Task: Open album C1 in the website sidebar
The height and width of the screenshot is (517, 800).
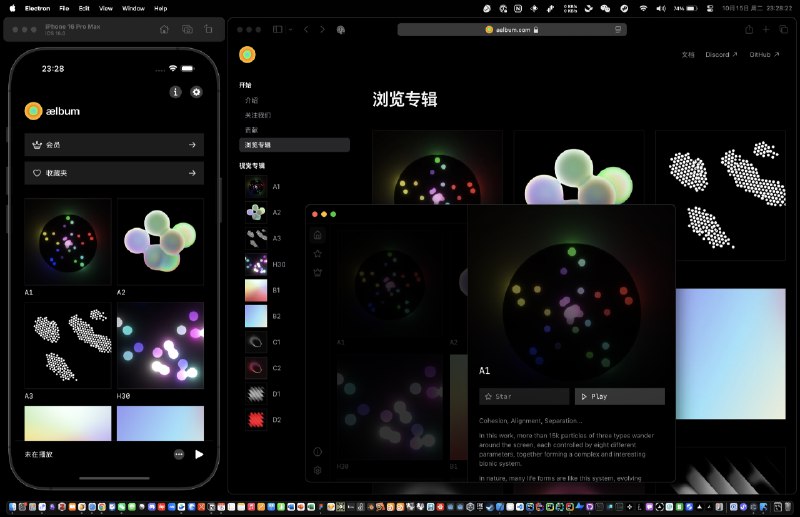Action: click(x=263, y=342)
